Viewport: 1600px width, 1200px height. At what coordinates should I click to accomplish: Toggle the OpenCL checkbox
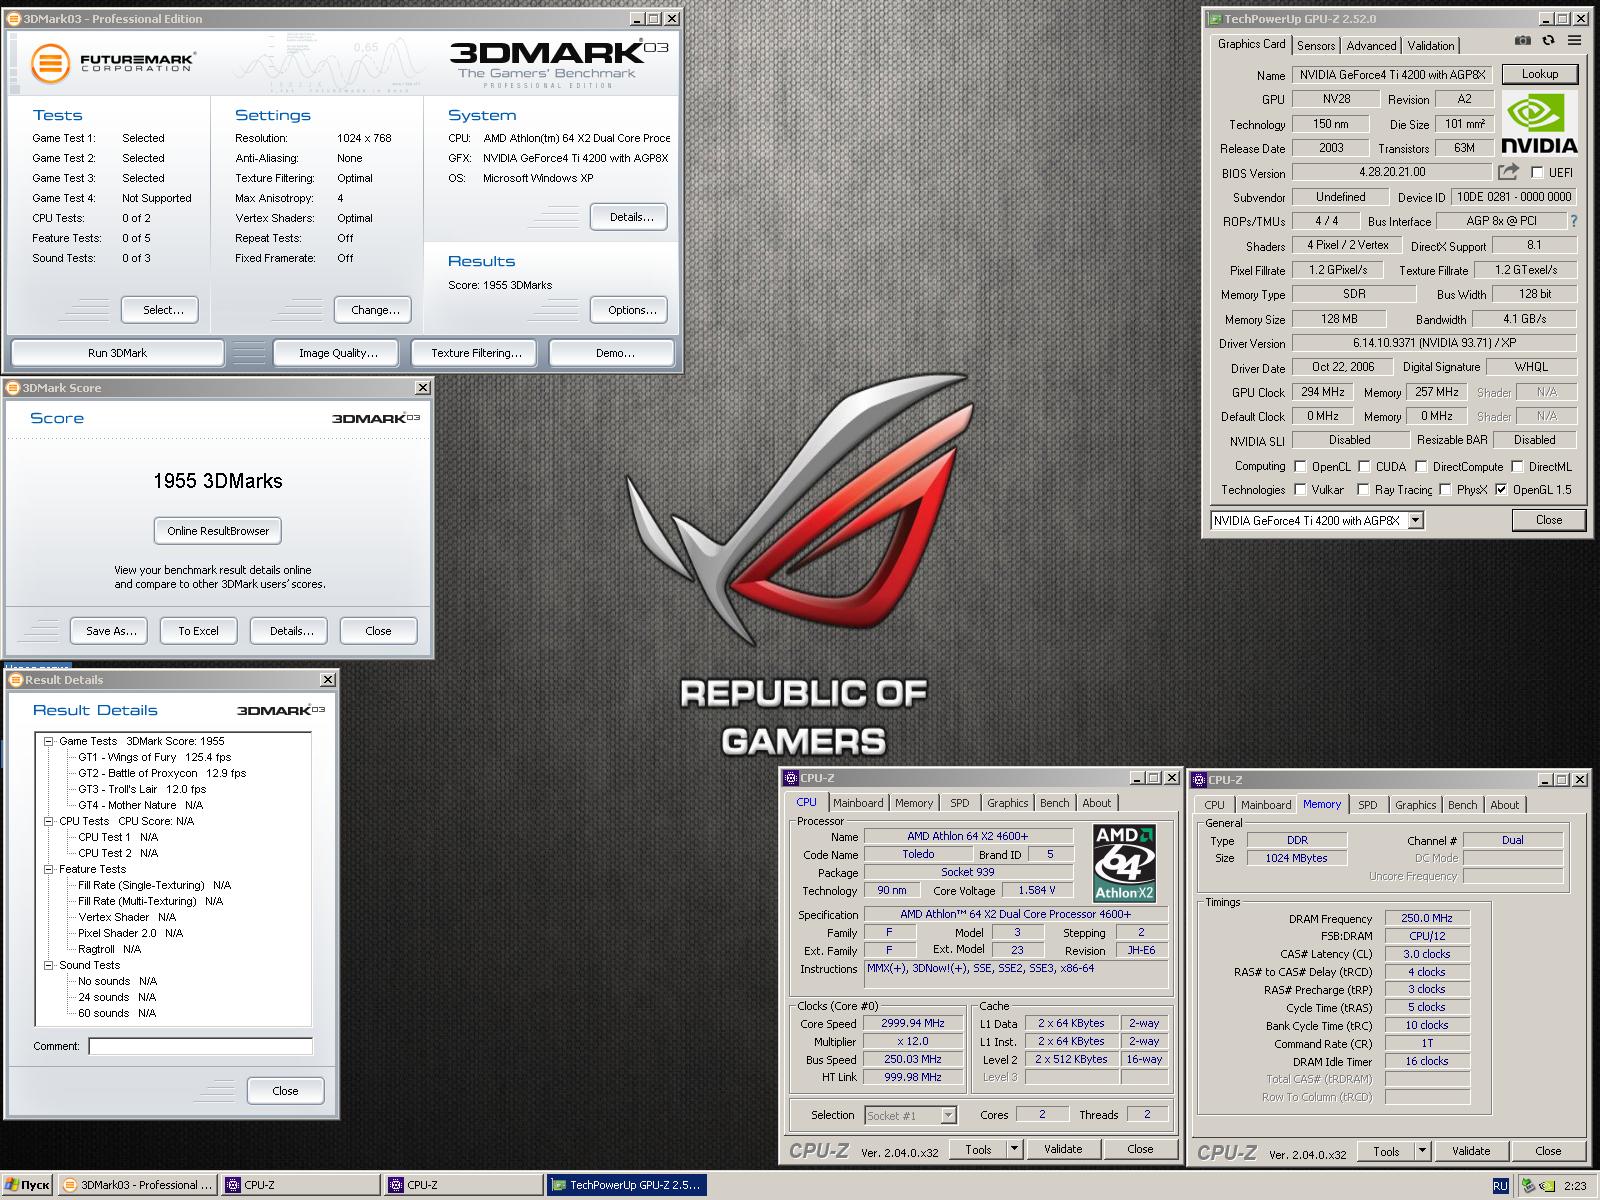coord(1300,466)
